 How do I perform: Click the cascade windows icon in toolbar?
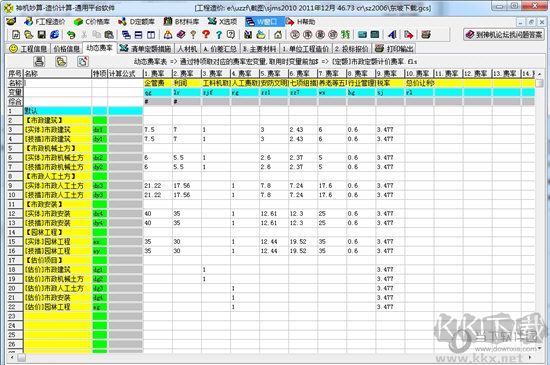(126, 34)
